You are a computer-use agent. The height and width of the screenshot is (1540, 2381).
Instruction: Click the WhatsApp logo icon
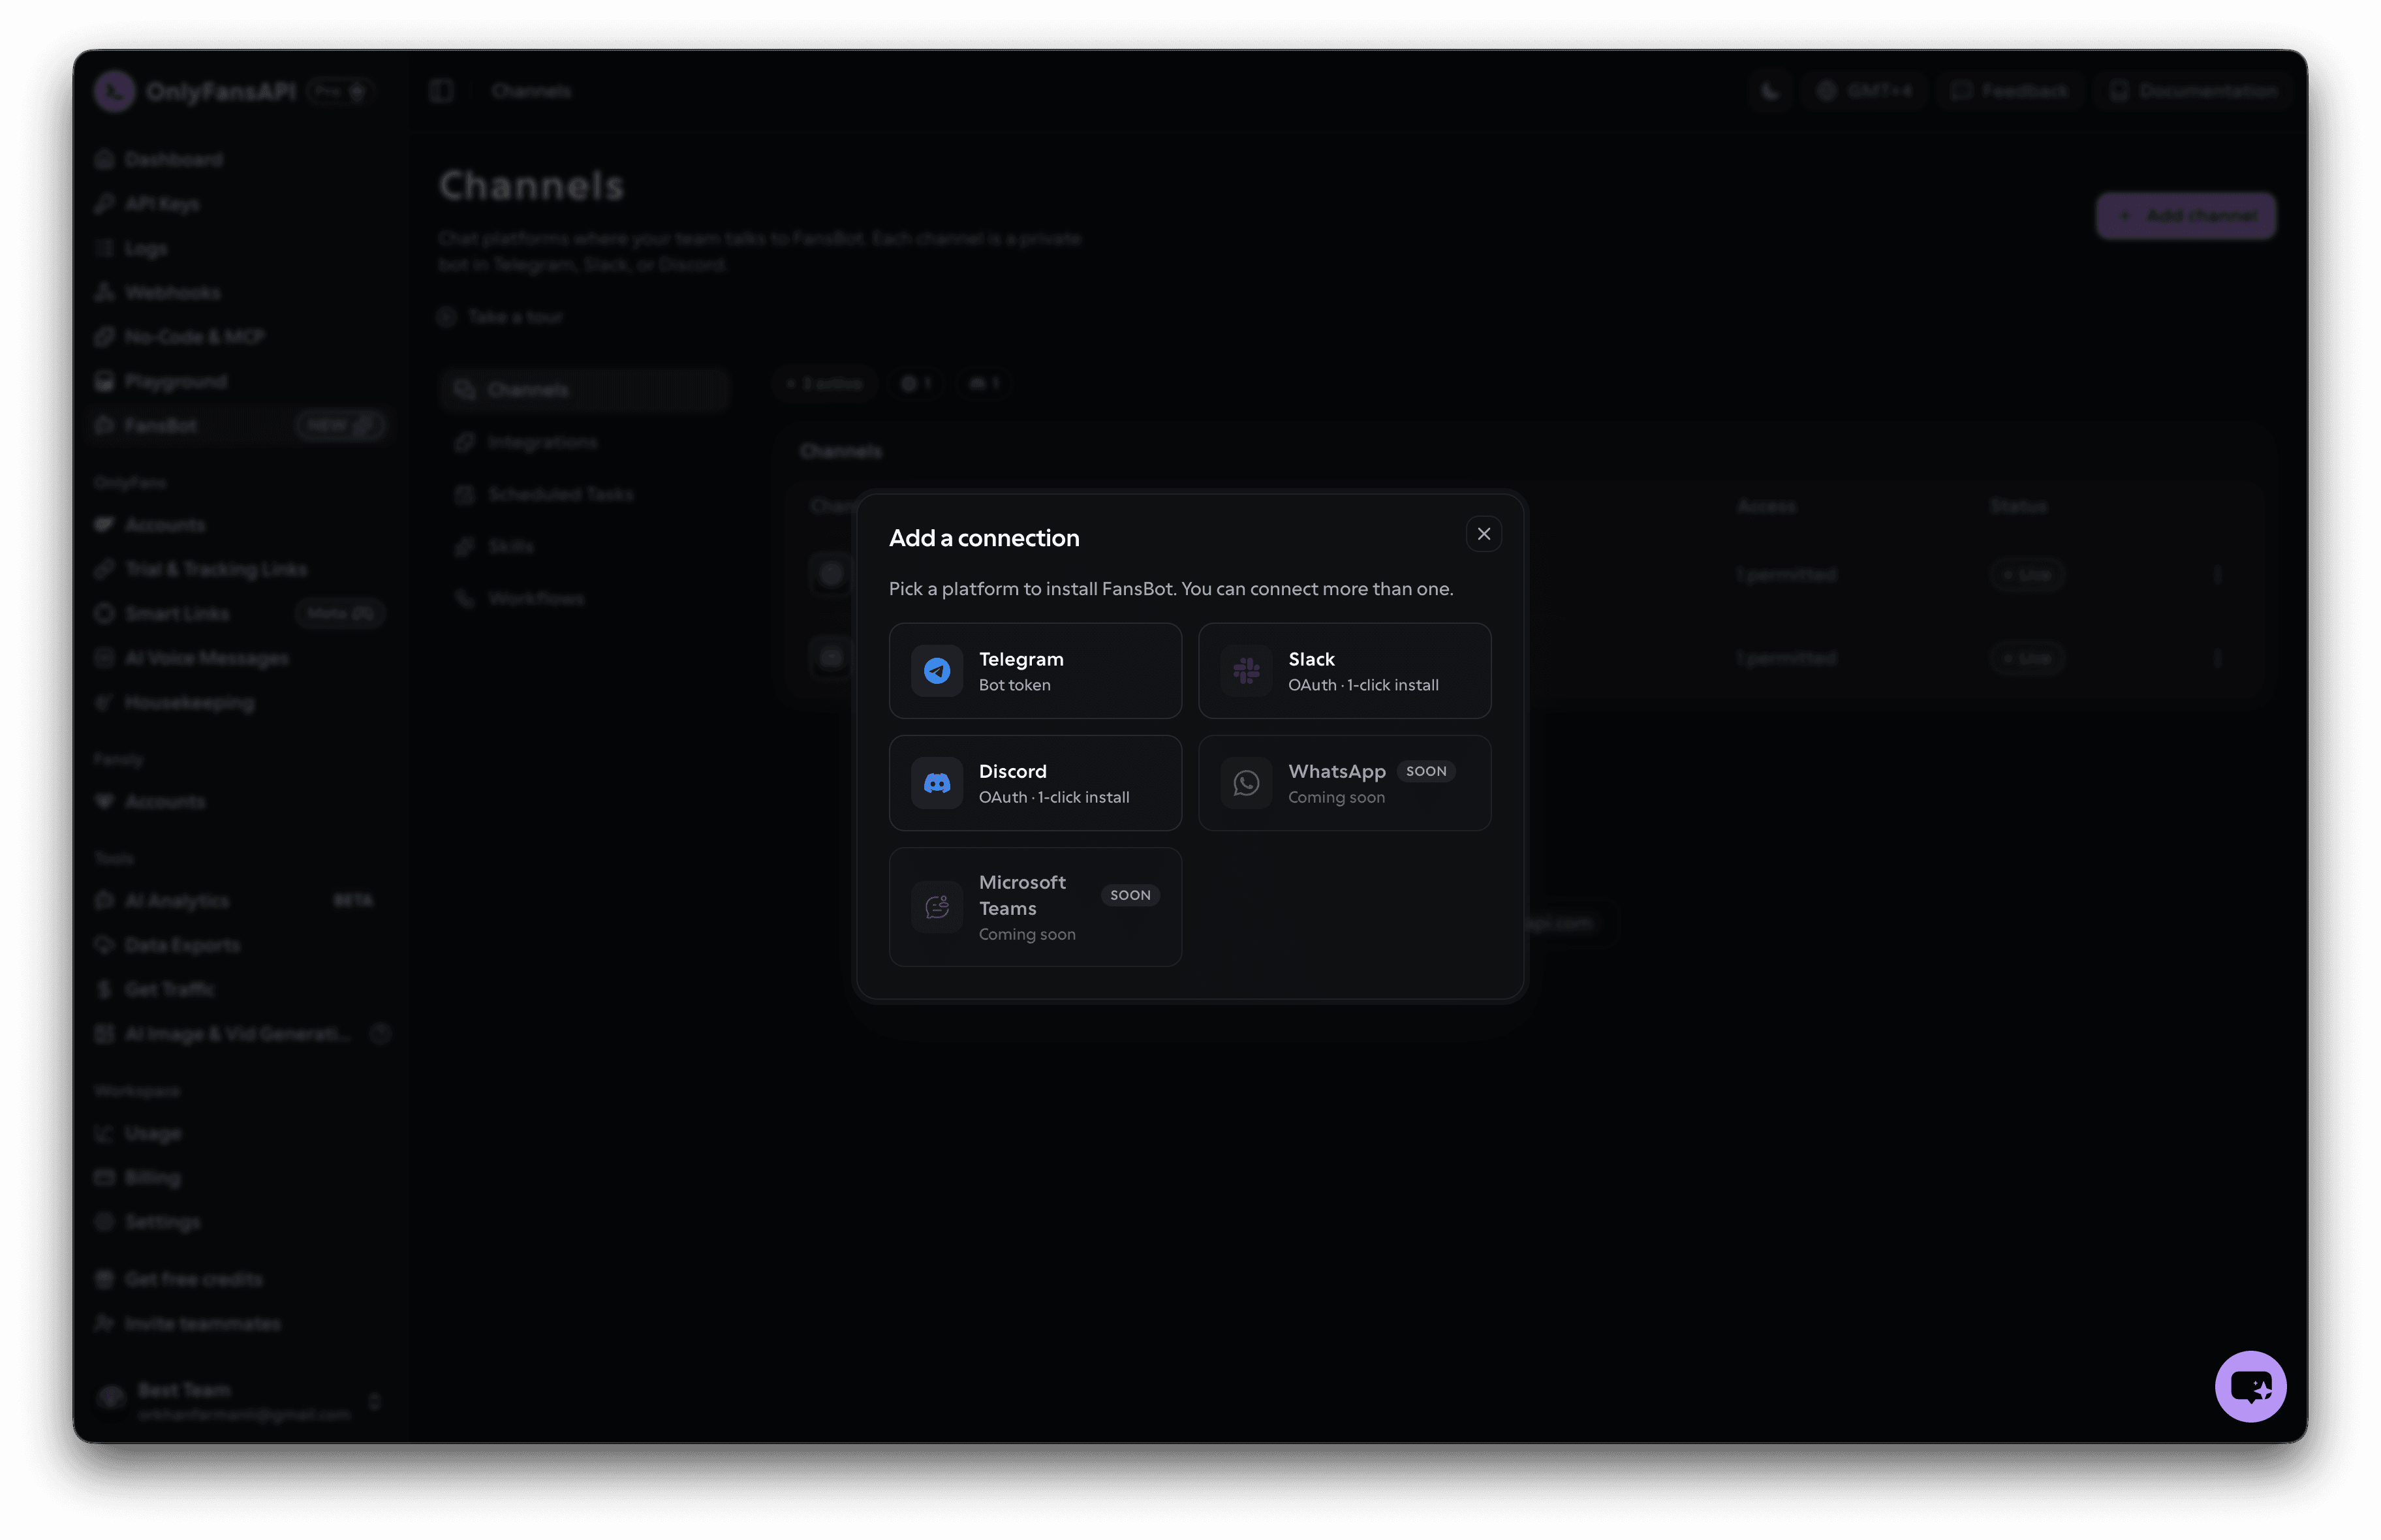pos(1246,783)
